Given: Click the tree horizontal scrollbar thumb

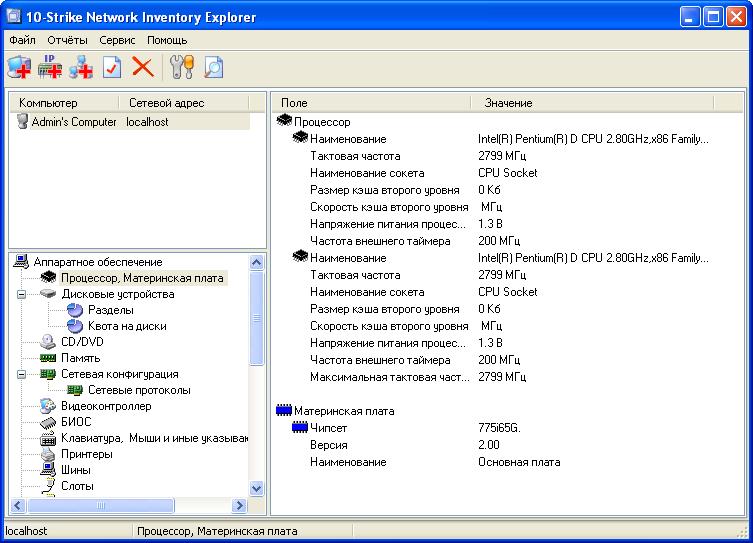Looking at the screenshot, I should [101, 505].
